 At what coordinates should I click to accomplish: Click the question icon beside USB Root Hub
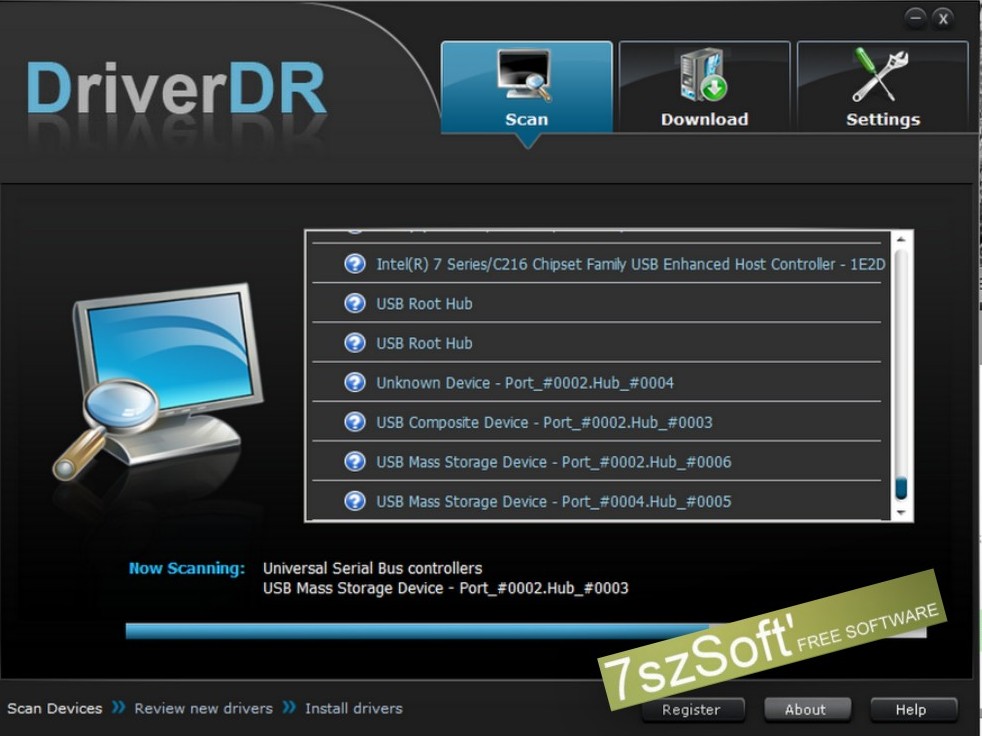(x=355, y=304)
